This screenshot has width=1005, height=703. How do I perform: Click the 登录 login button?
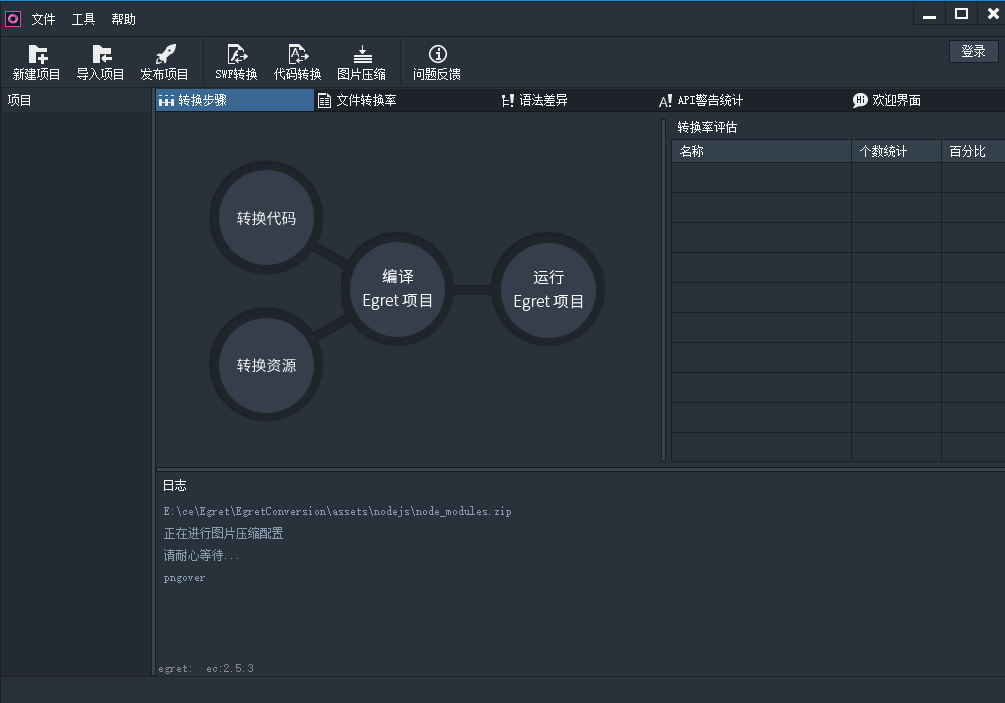pos(974,51)
